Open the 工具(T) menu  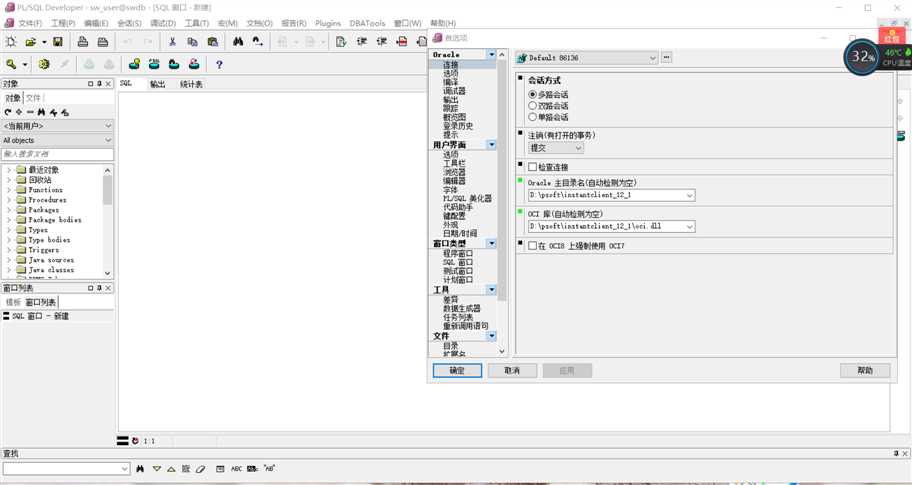[x=197, y=23]
